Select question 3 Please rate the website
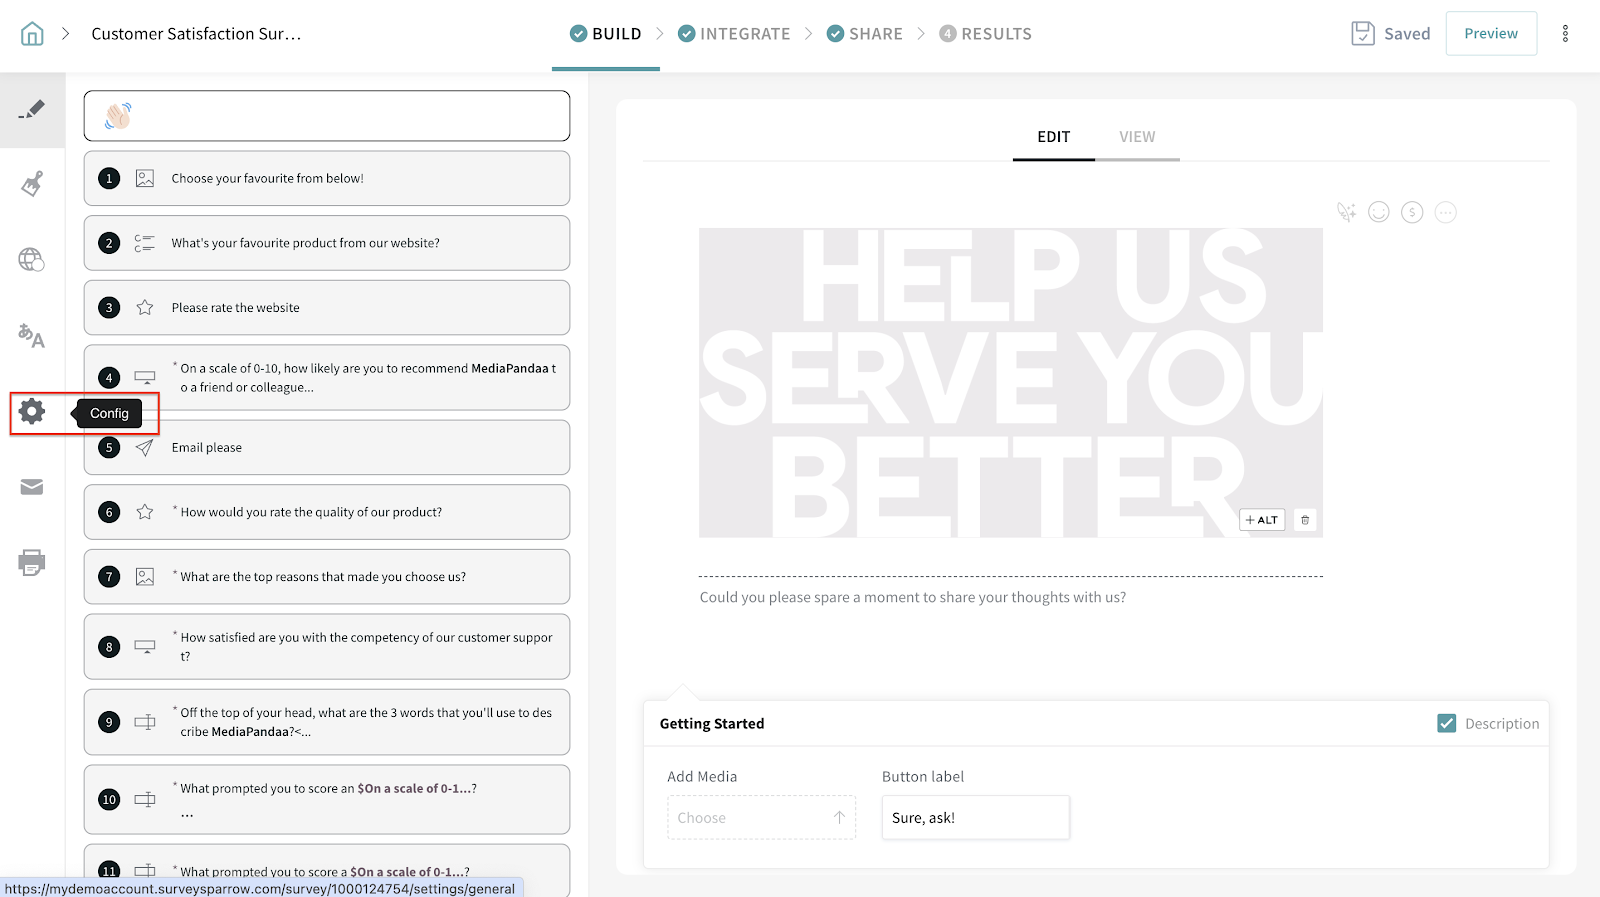 (x=327, y=308)
